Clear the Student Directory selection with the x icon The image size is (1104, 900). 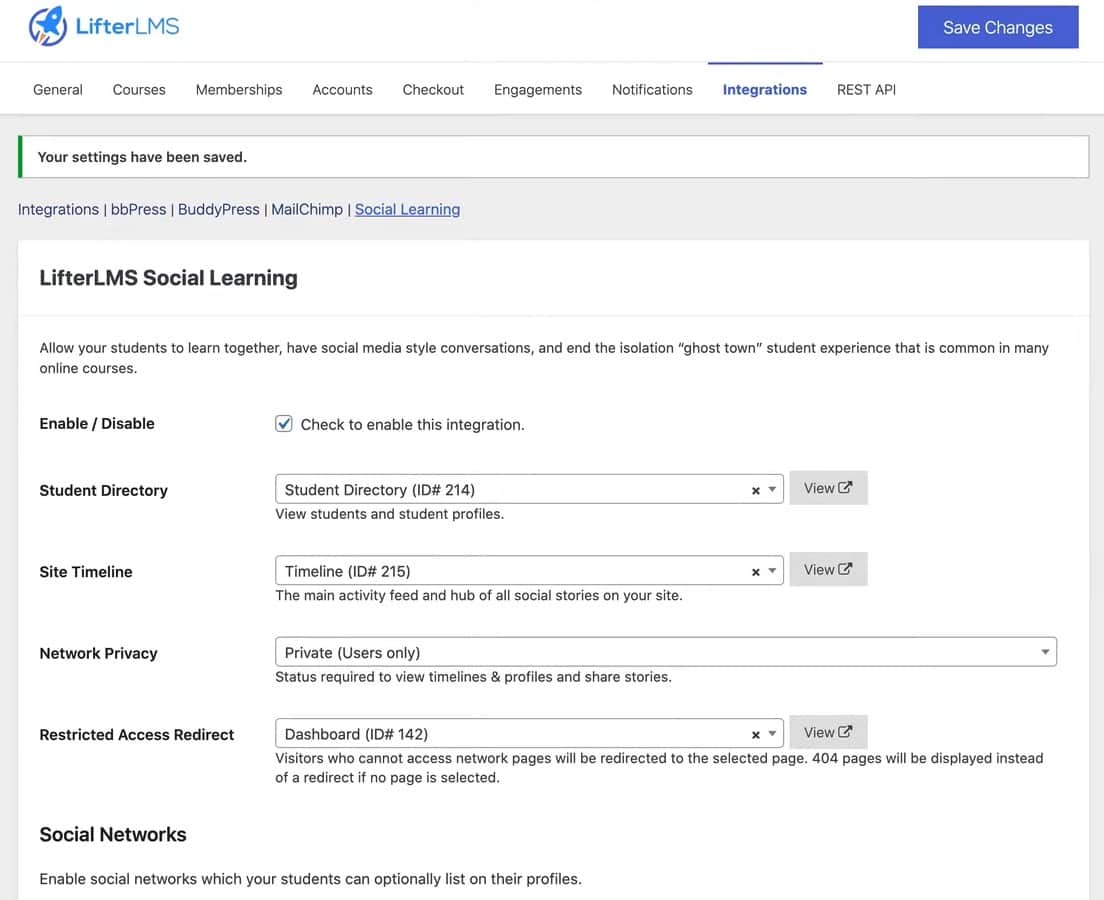tap(756, 490)
